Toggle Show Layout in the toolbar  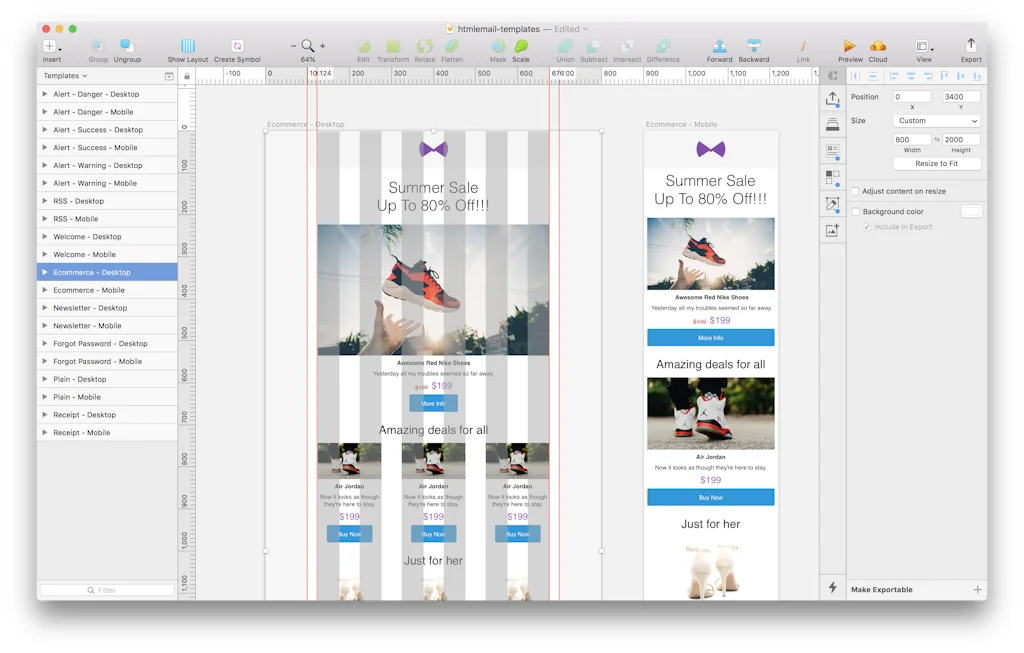tap(189, 46)
